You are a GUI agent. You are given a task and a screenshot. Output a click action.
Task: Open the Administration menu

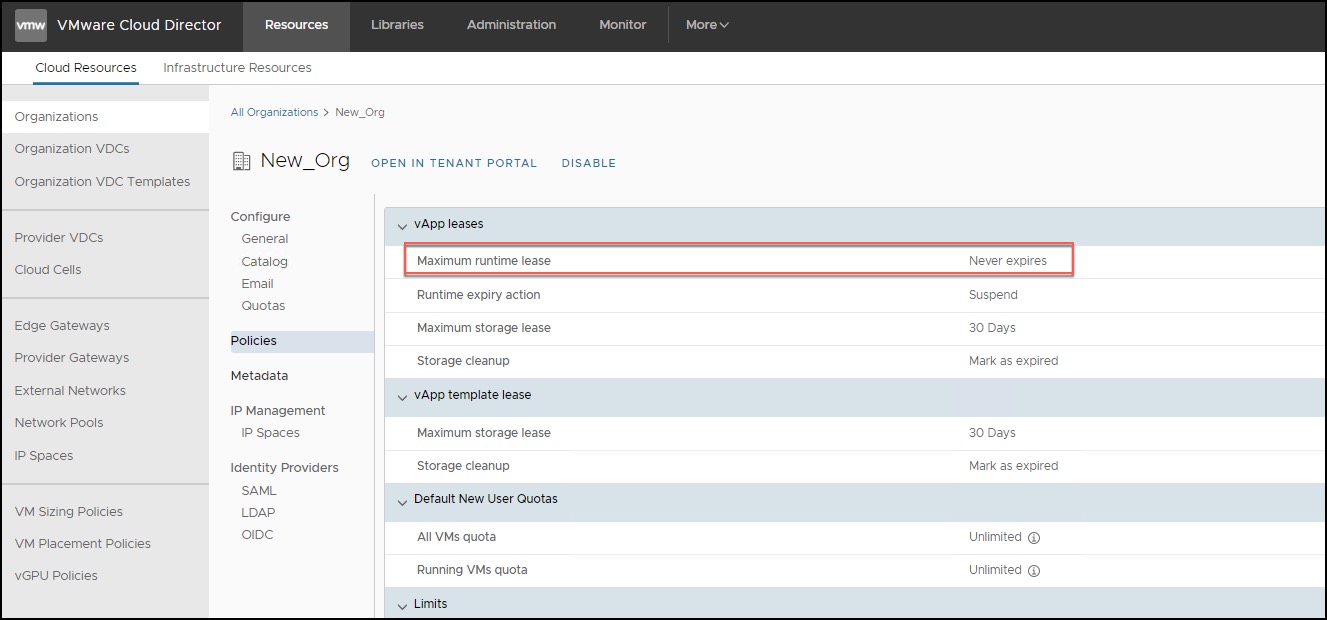coord(511,25)
